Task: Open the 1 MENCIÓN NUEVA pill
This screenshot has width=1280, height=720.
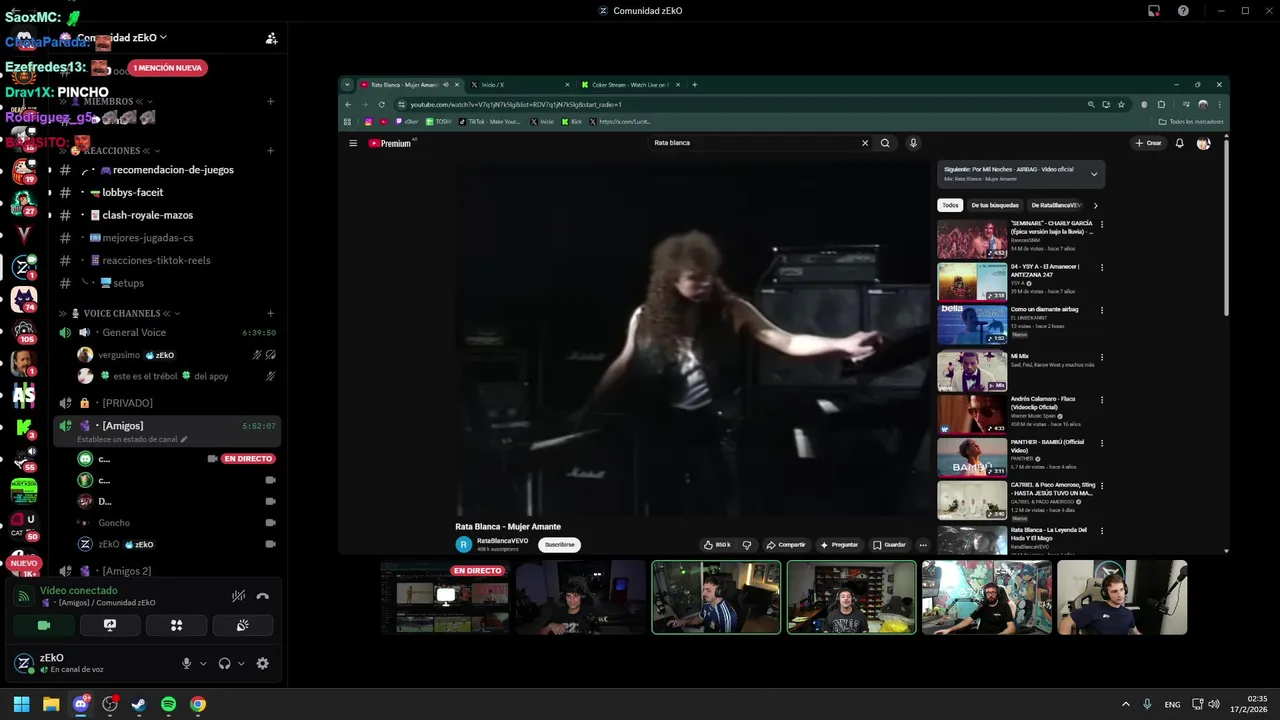Action: (168, 68)
